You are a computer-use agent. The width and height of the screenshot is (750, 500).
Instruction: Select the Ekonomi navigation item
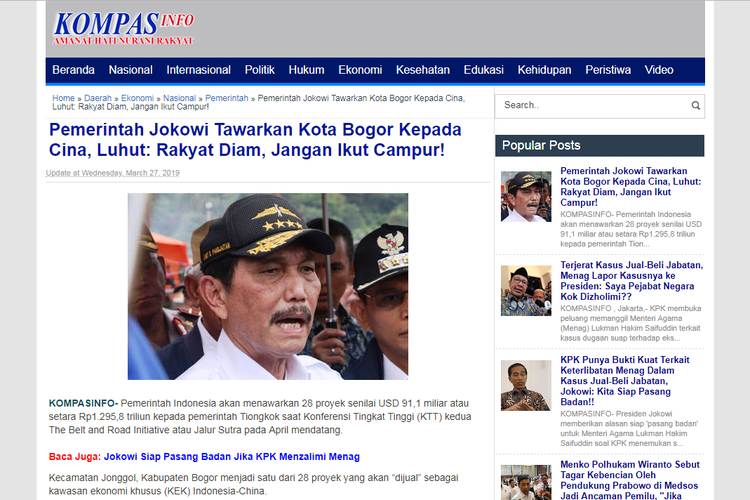point(360,70)
